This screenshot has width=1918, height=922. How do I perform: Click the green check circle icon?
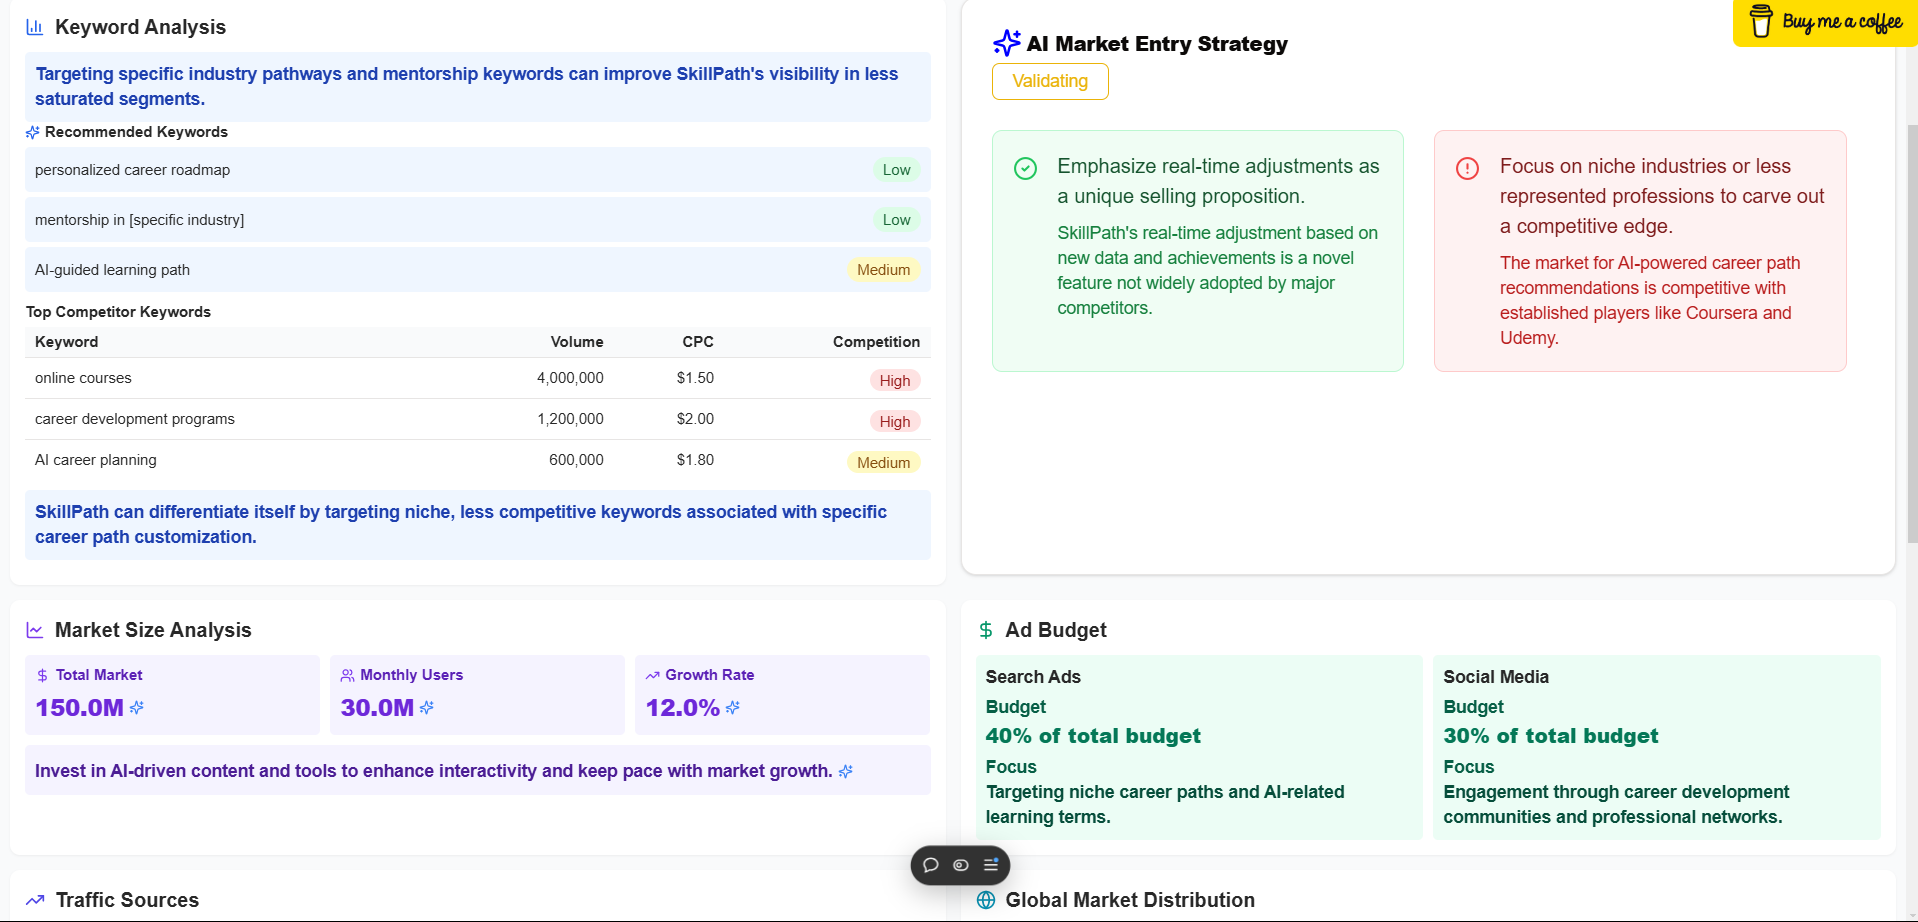coord(1025,168)
